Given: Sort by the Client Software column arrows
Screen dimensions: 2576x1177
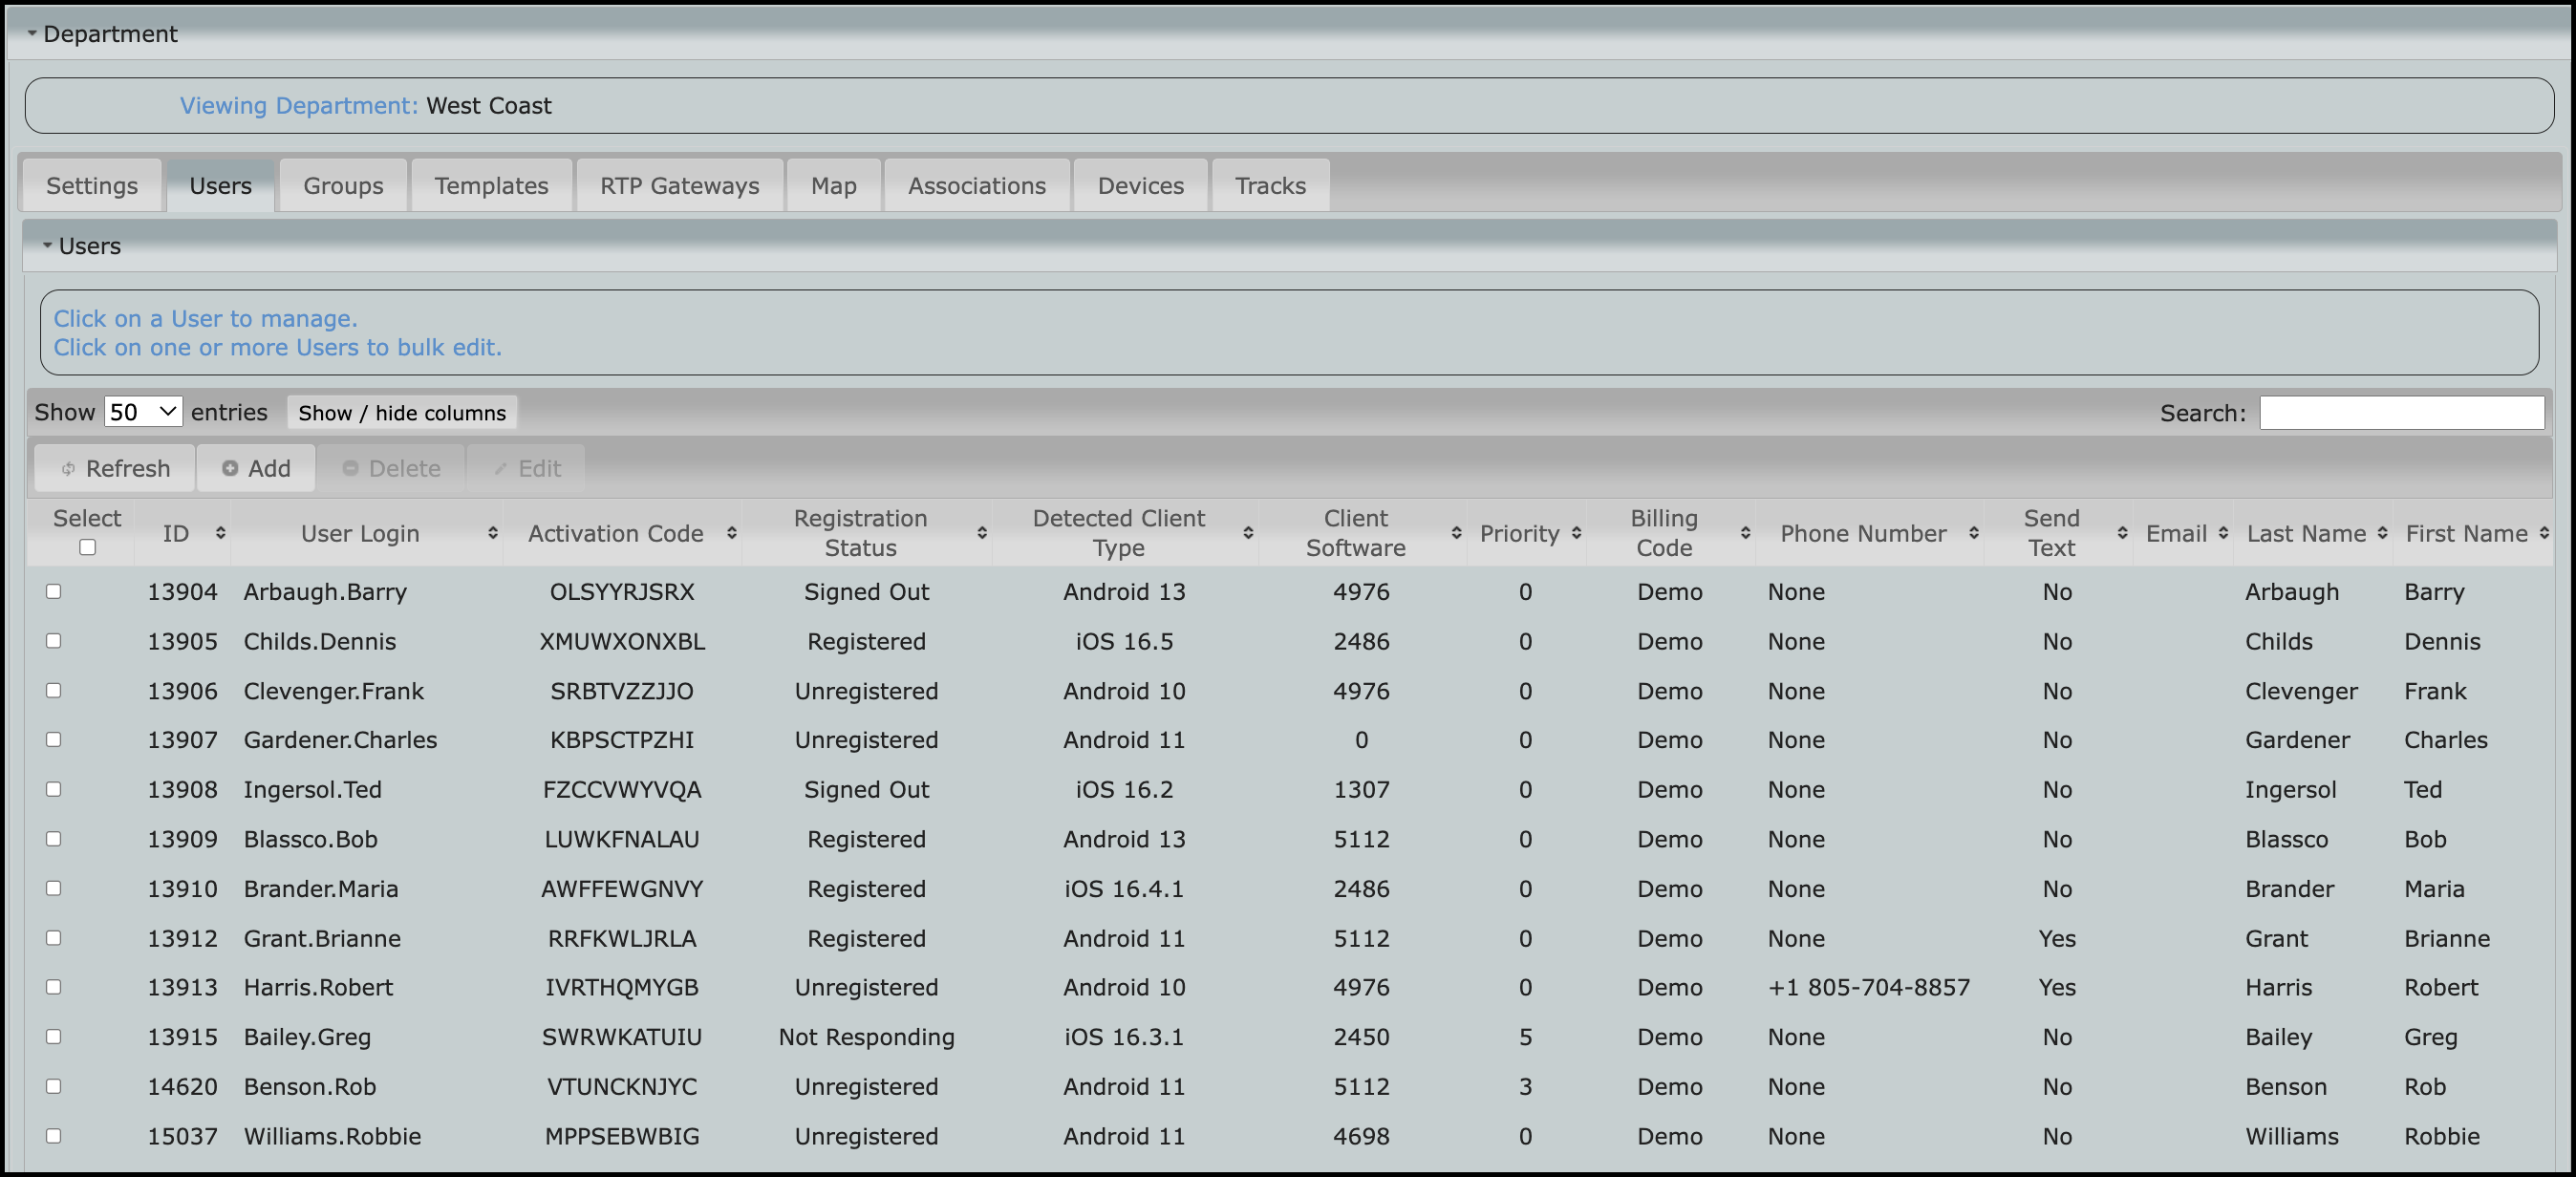Looking at the screenshot, I should tap(1456, 533).
